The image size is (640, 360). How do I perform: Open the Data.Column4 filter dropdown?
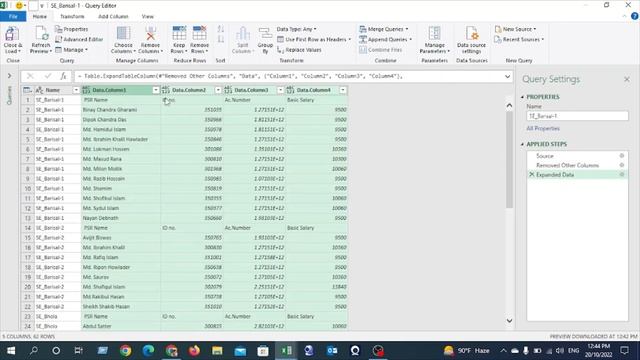[x=343, y=90]
